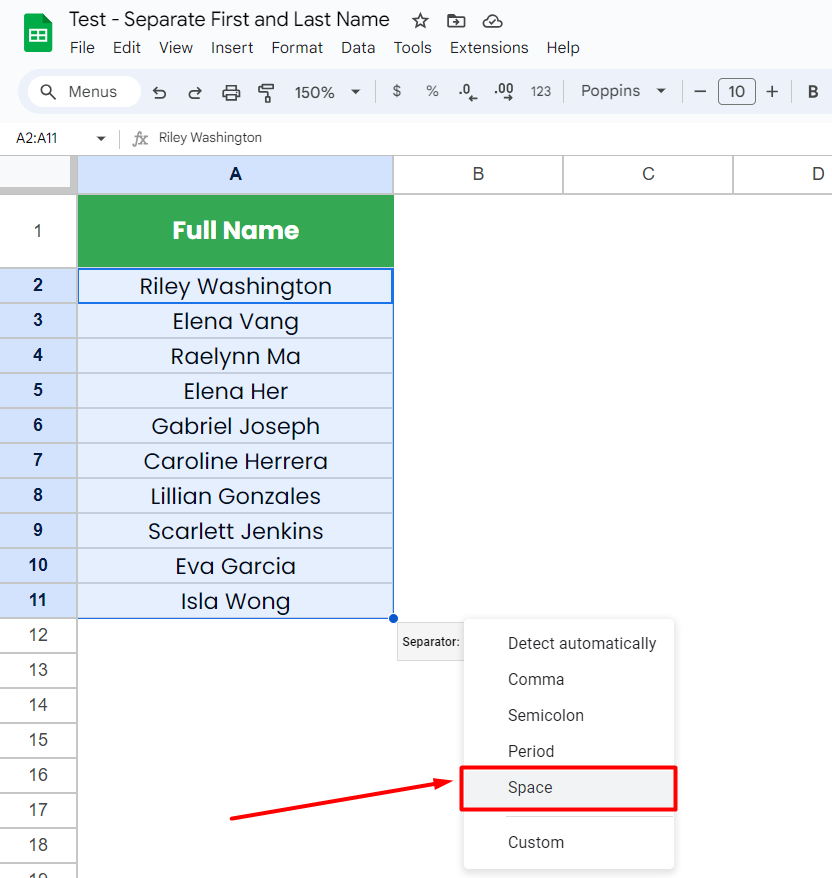The width and height of the screenshot is (832, 878).
Task: Star the document
Action: tap(420, 21)
